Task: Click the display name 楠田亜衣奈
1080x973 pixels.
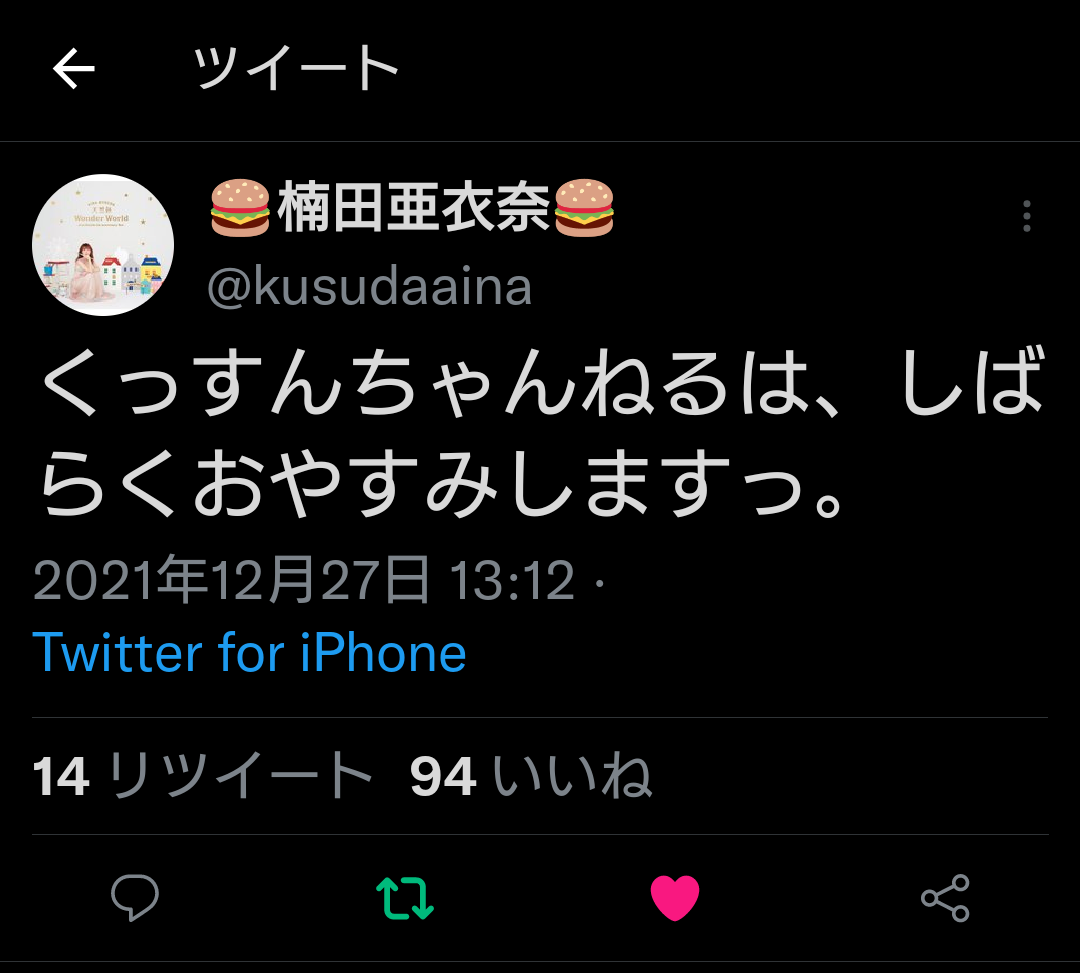Action: [412, 207]
